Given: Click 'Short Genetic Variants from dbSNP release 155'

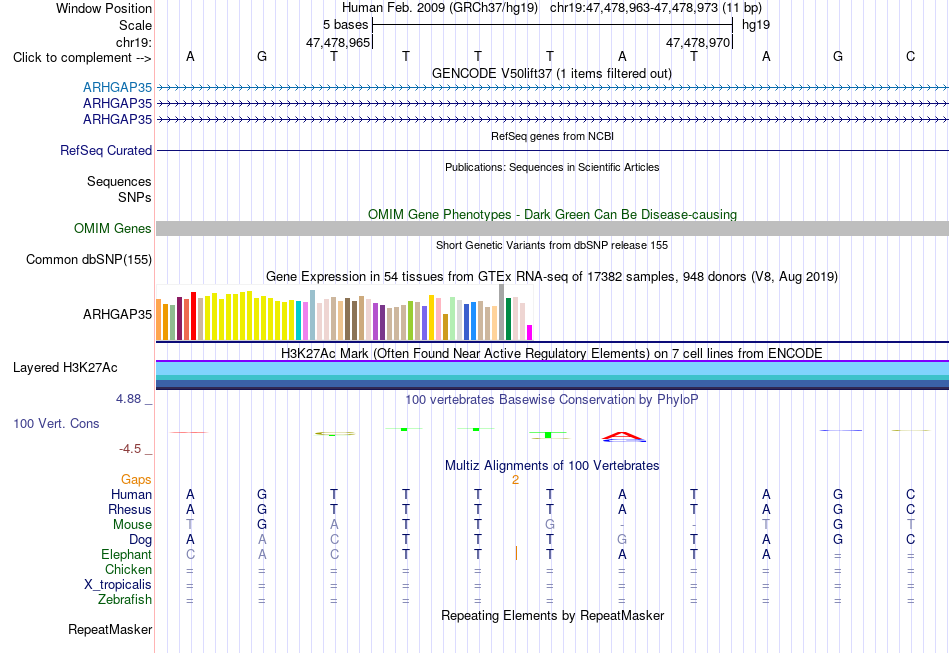Looking at the screenshot, I should pos(552,245).
